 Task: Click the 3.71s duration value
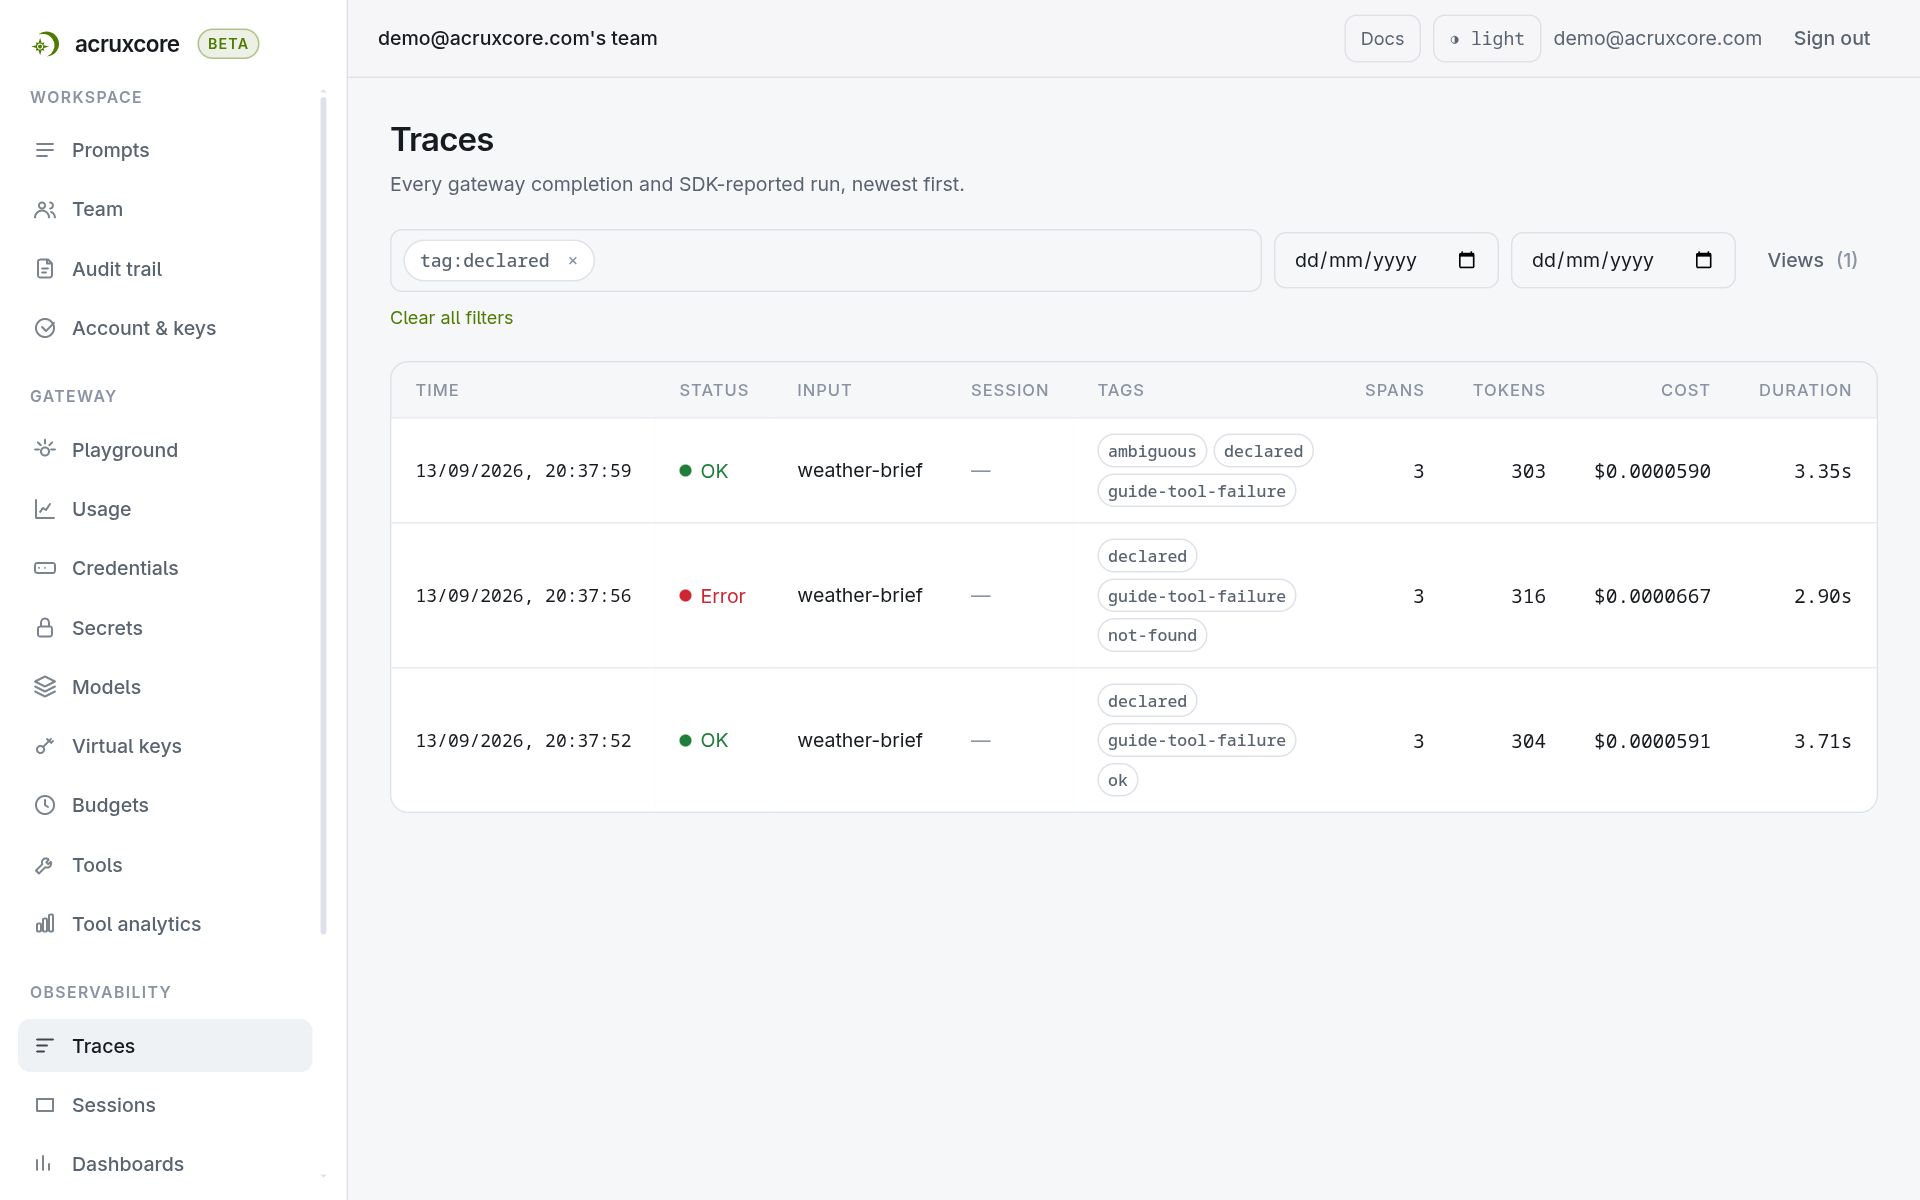point(1822,741)
